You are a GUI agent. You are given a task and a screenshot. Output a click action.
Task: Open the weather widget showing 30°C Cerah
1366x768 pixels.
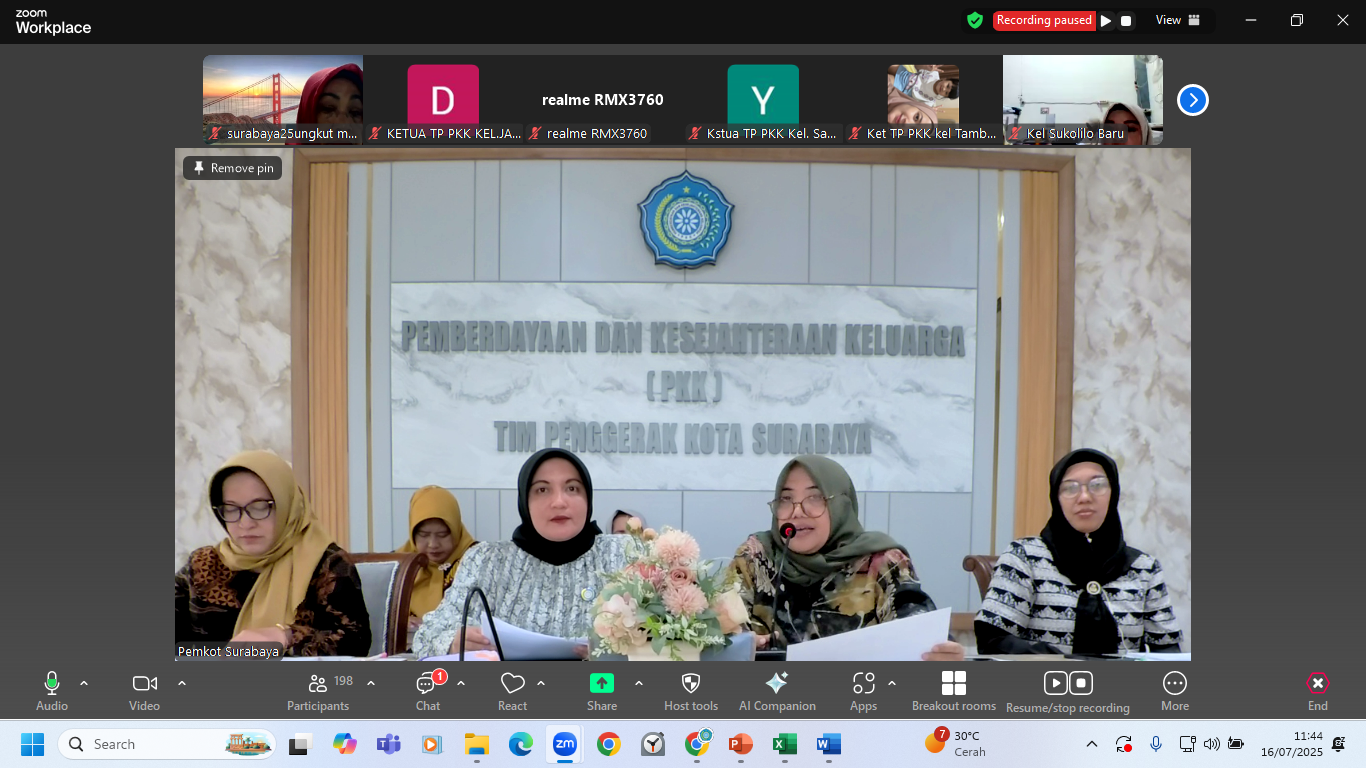click(x=955, y=744)
